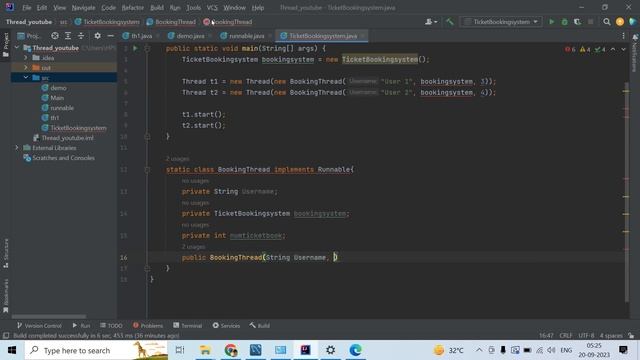
Task: Click the editor vertical scrollbar
Action: pyautogui.click(x=627, y=192)
